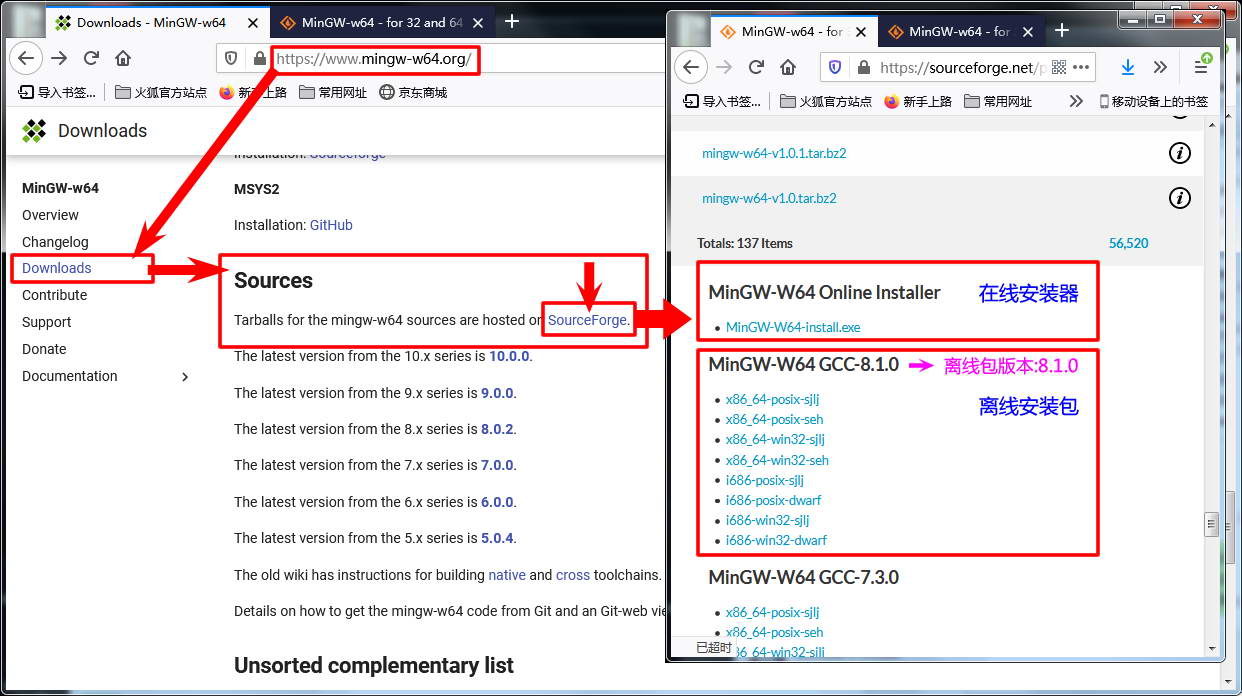The width and height of the screenshot is (1242, 696).
Task: Expand the Documentation sidebar chevron
Action: (185, 376)
